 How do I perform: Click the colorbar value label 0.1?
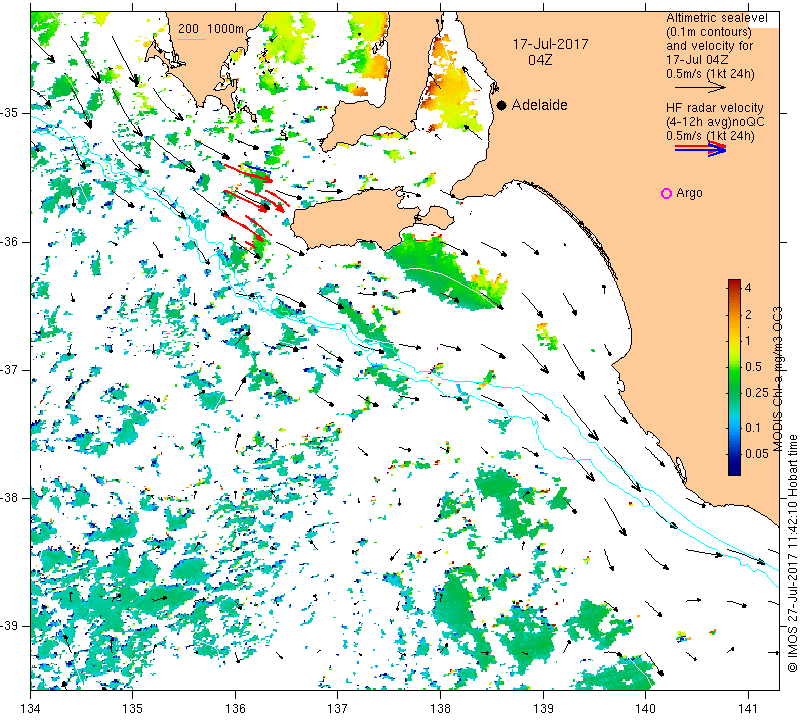753,428
